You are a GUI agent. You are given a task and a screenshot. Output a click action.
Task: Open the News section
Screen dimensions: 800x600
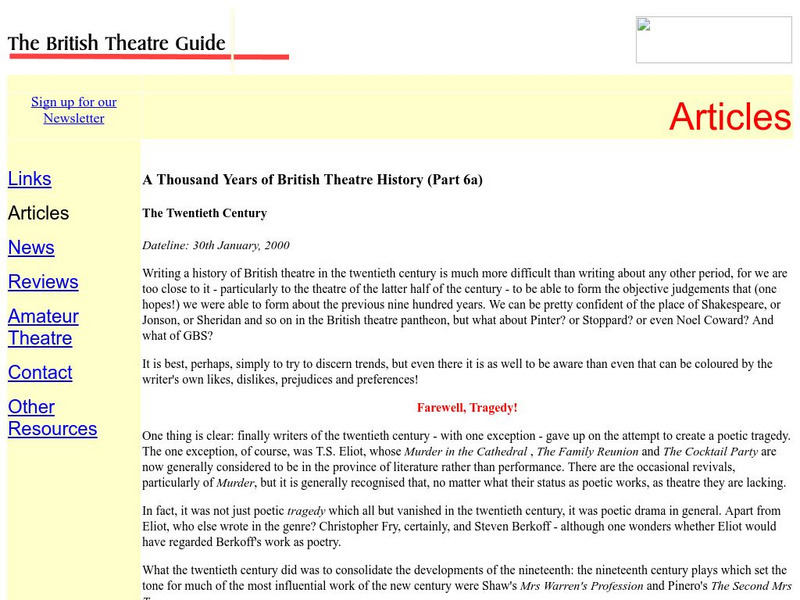point(31,247)
